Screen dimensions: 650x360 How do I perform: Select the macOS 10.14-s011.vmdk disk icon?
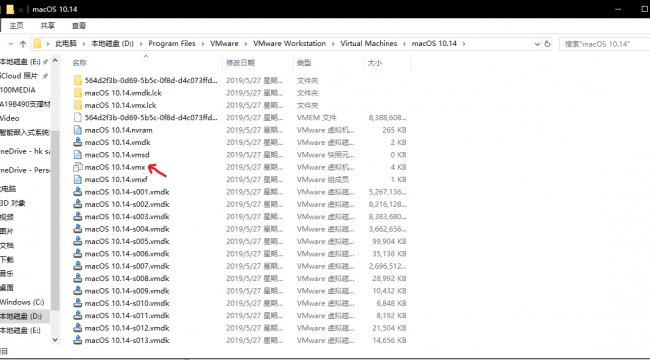point(78,316)
